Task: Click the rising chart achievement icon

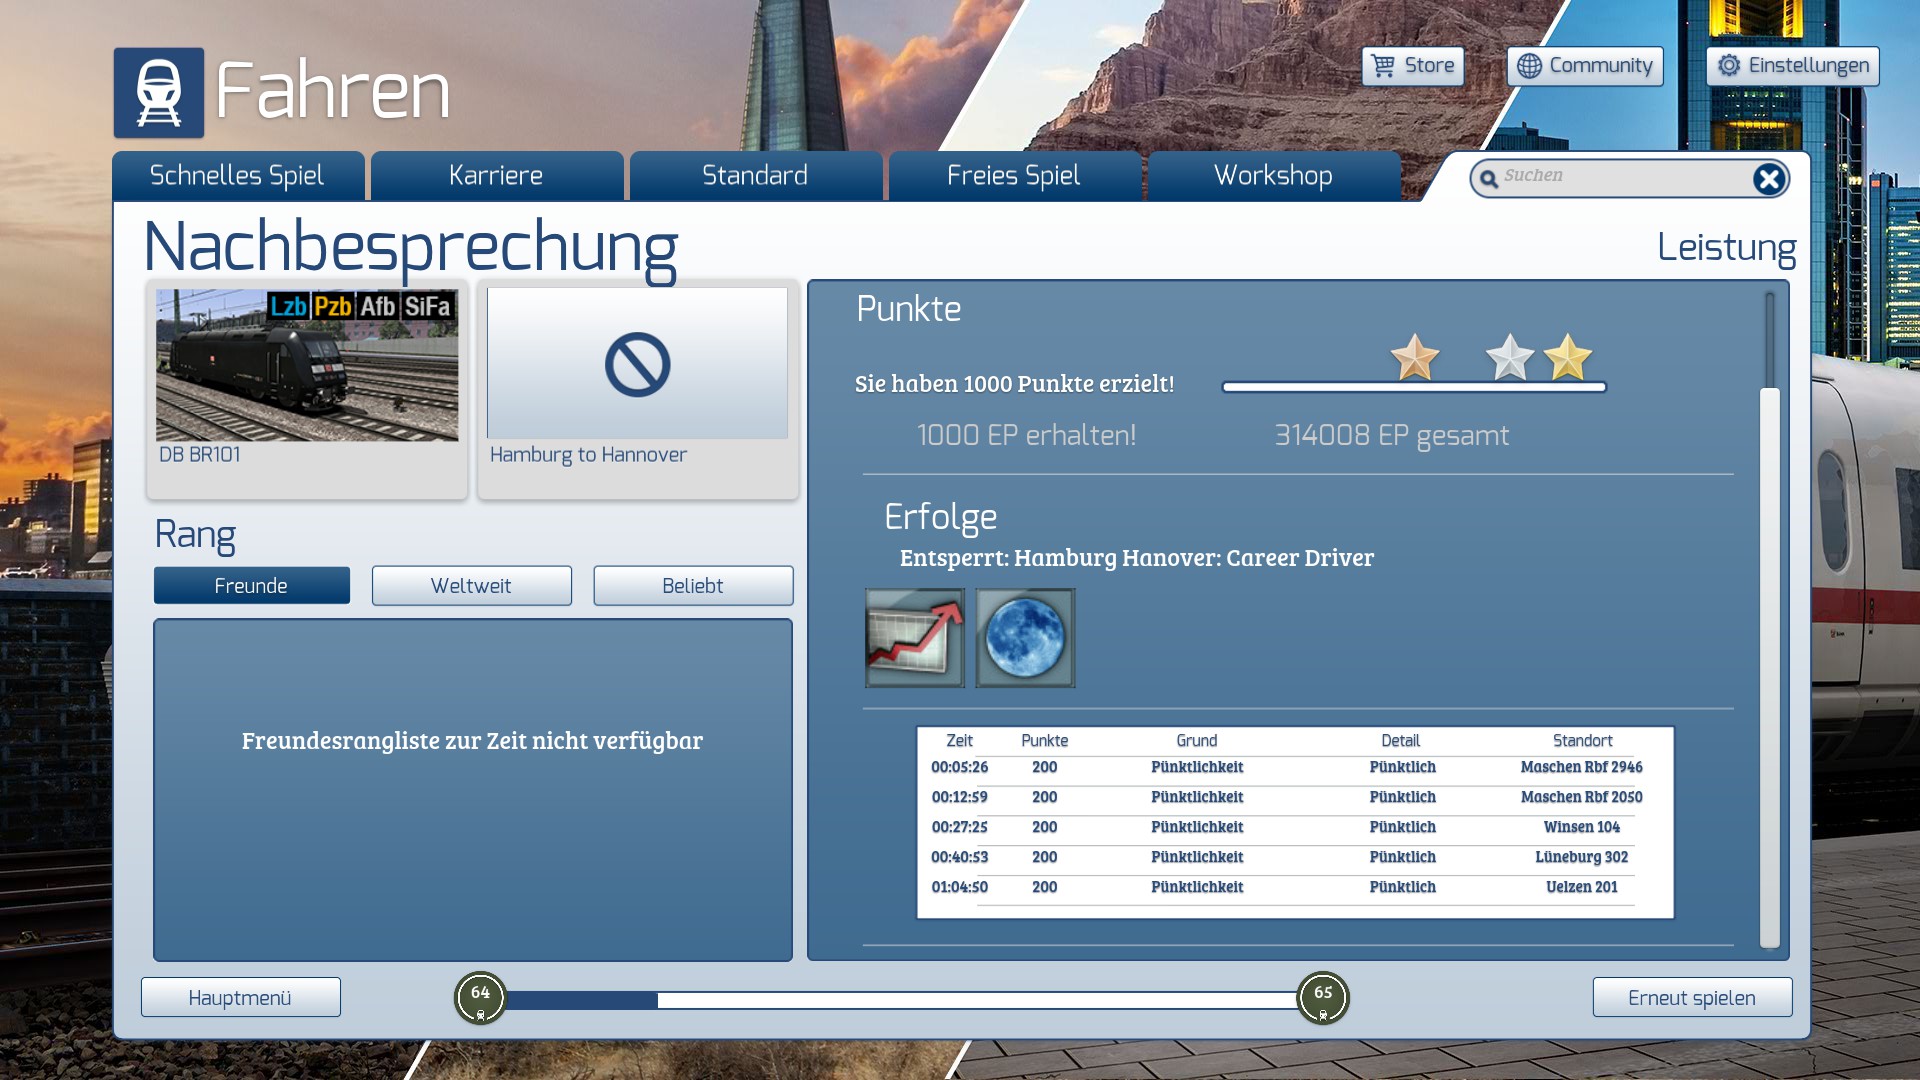Action: 914,638
